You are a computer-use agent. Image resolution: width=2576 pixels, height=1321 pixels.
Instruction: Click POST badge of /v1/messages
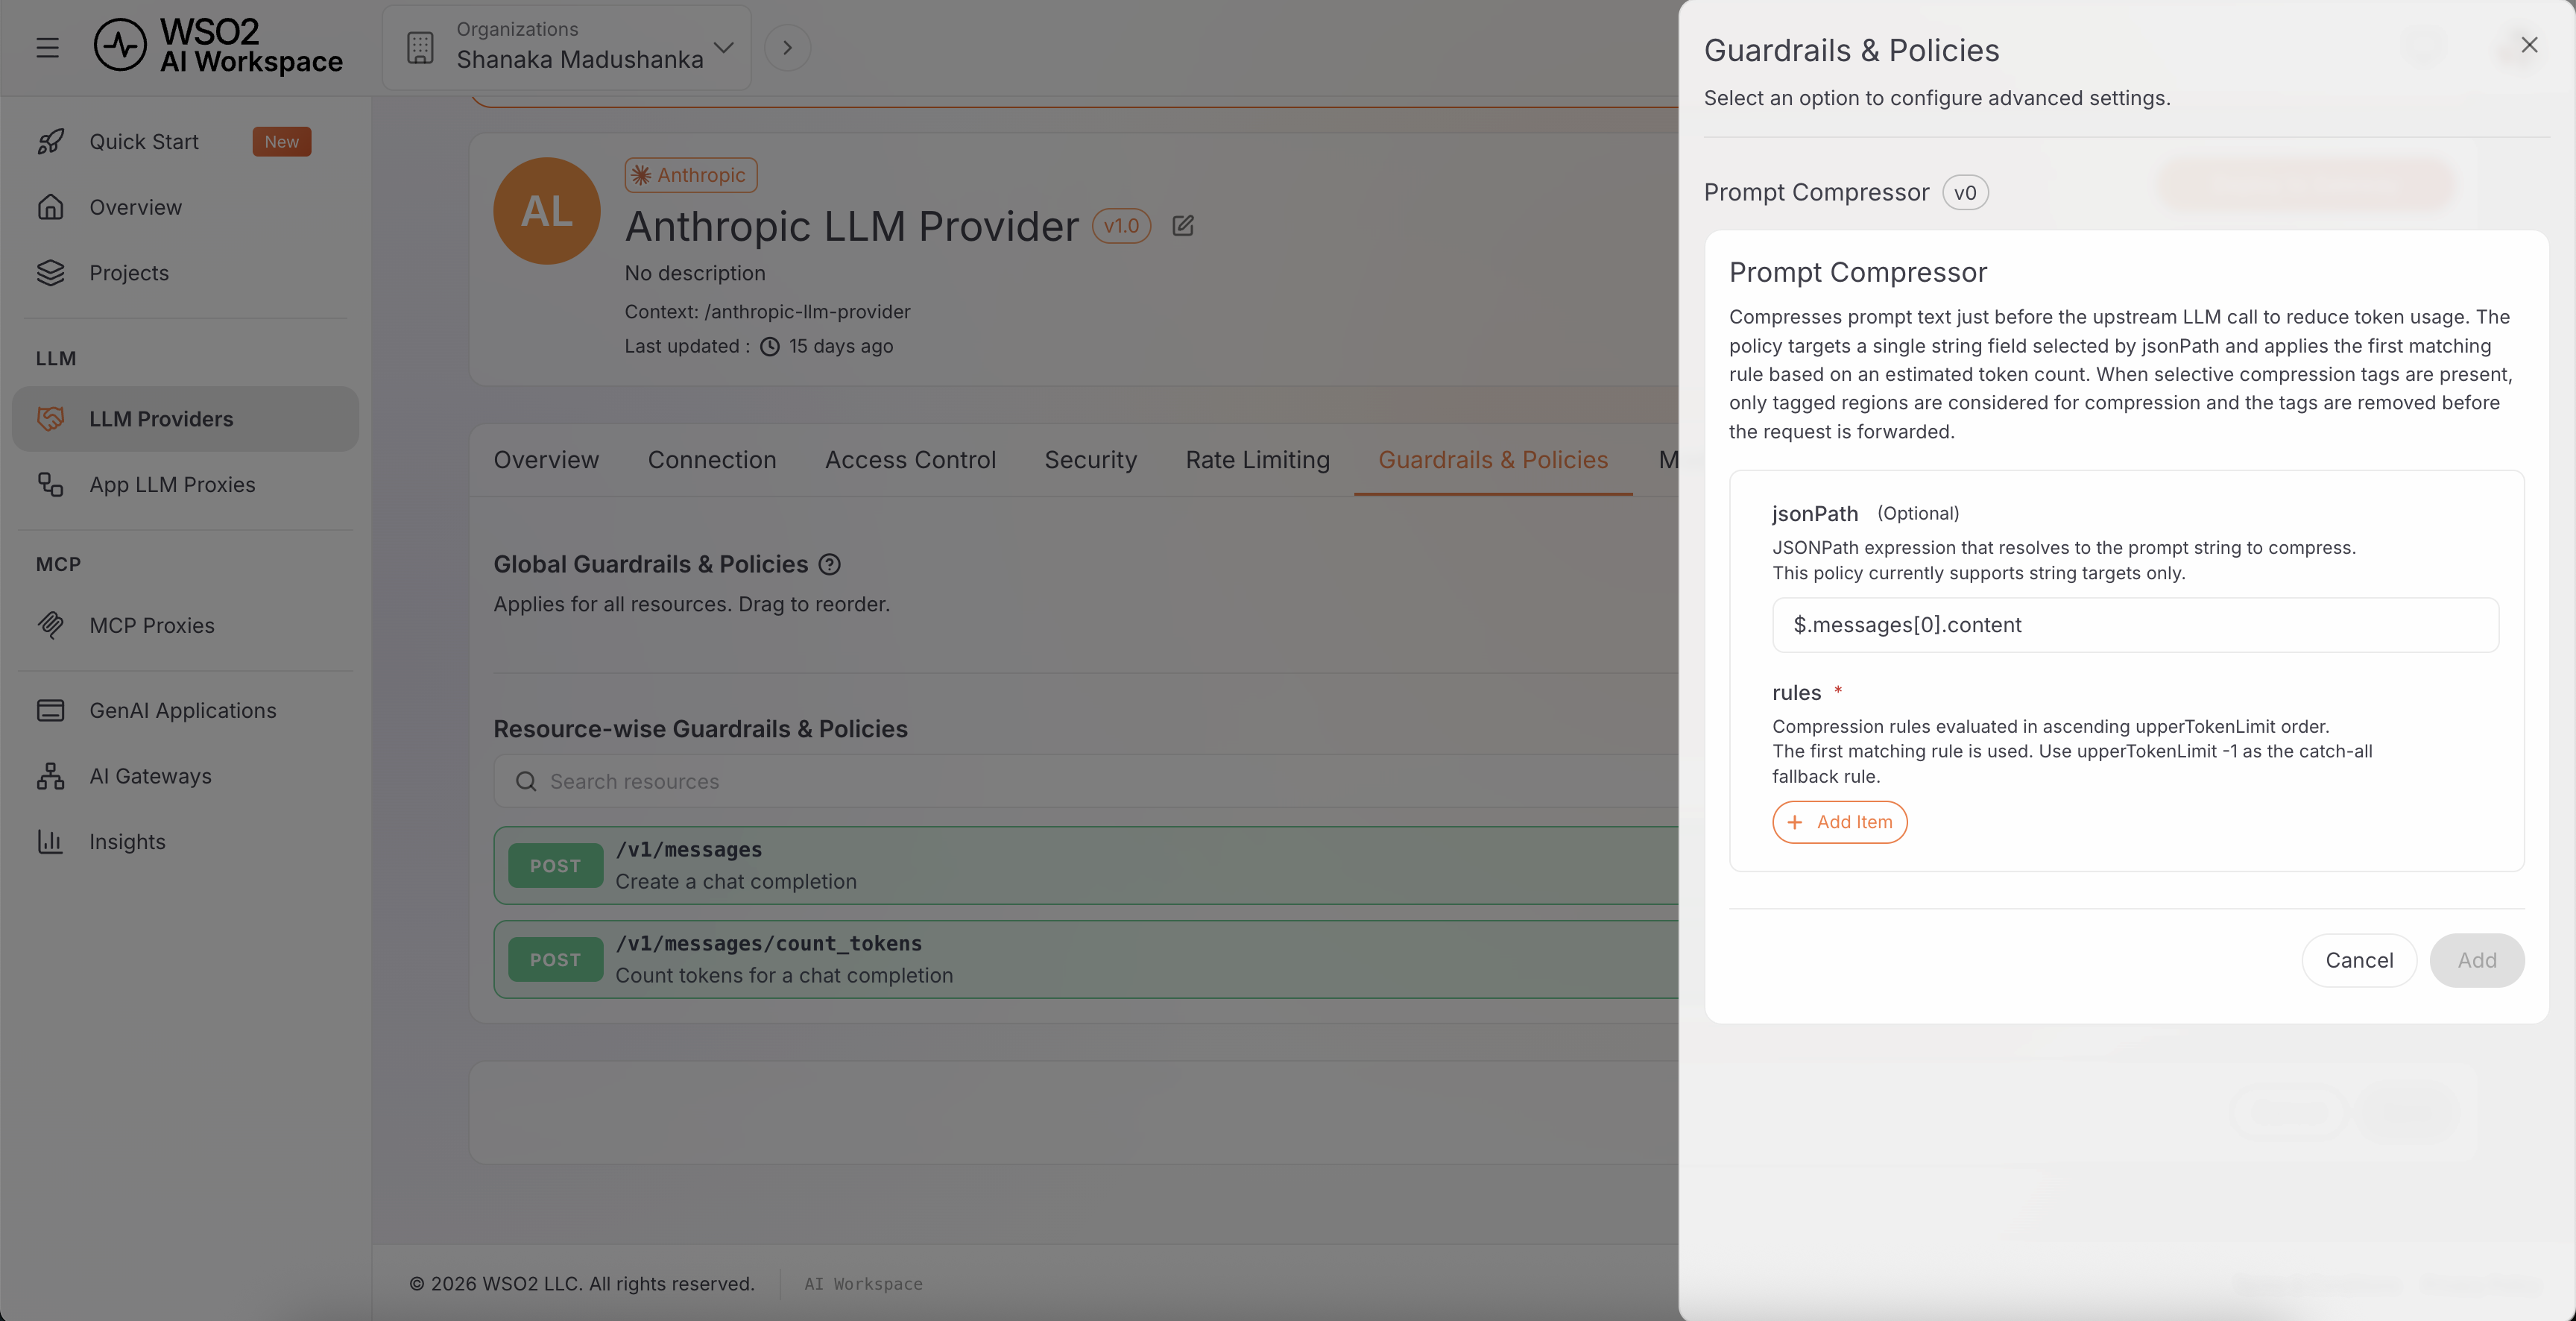555,866
